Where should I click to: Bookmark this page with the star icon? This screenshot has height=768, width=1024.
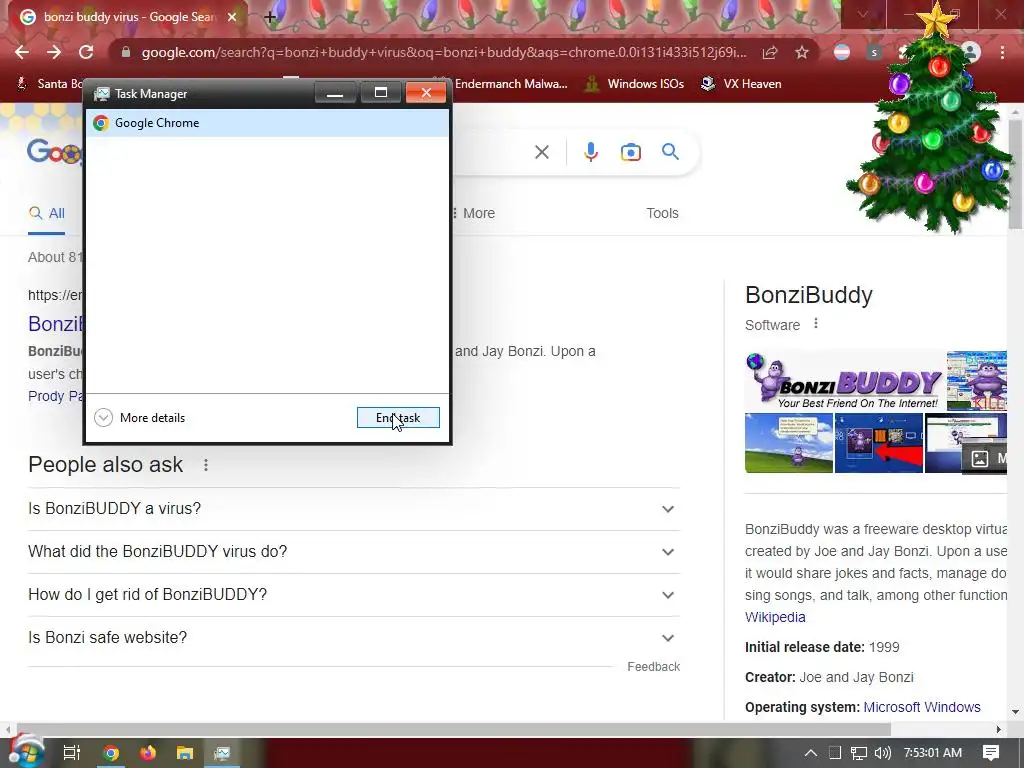tap(802, 52)
